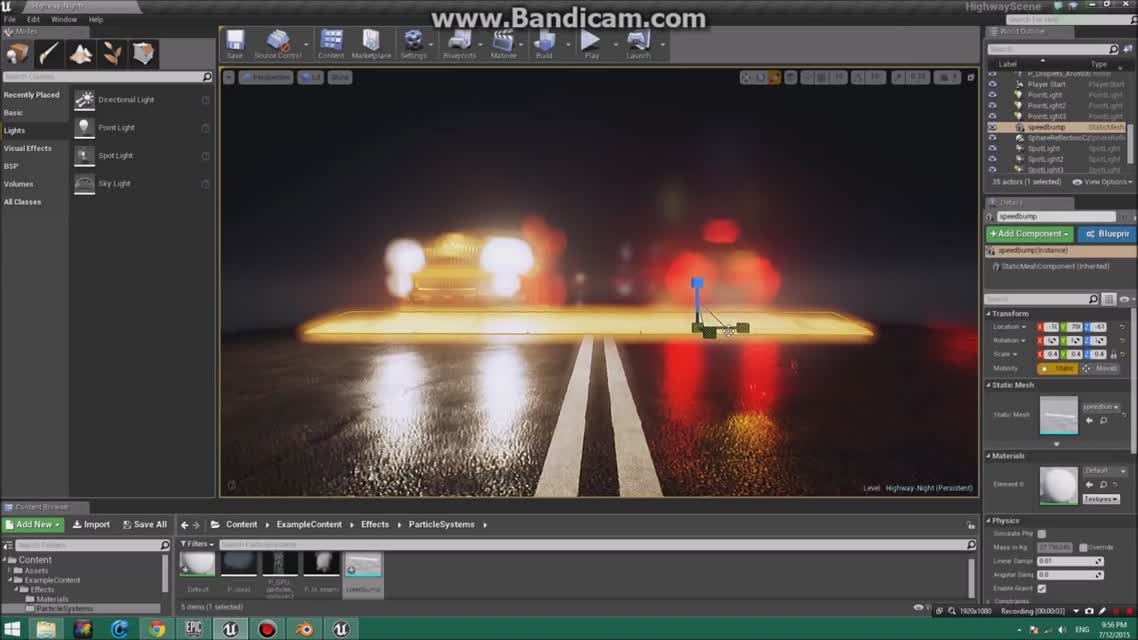Screen dimensions: 1138x640
Task: Open Blender from the taskbar
Action: click(x=304, y=628)
